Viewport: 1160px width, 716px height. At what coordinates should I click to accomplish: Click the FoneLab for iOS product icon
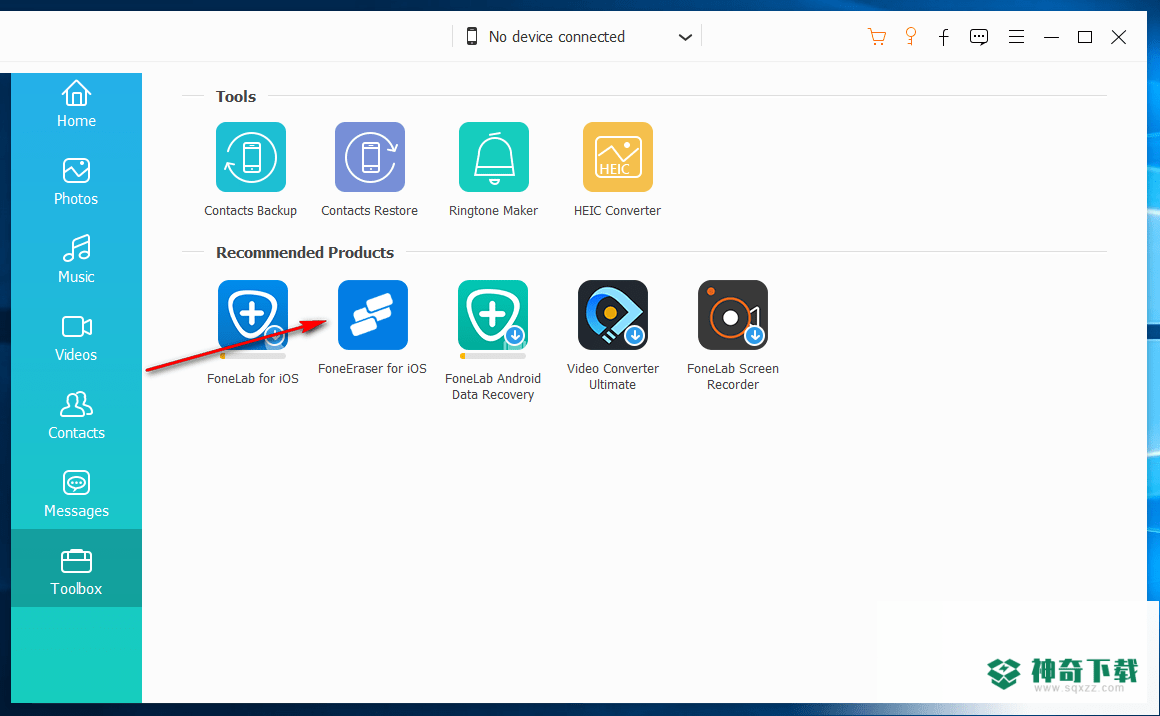[253, 315]
